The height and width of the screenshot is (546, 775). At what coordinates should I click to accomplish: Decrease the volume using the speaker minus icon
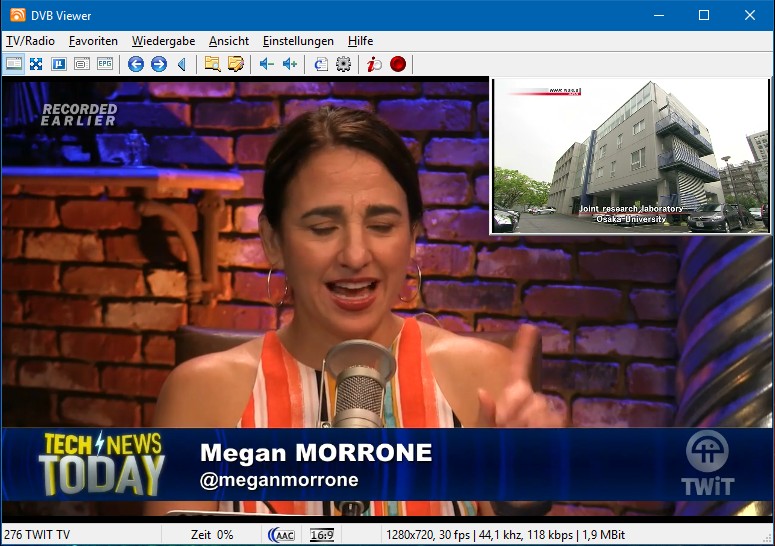266,64
